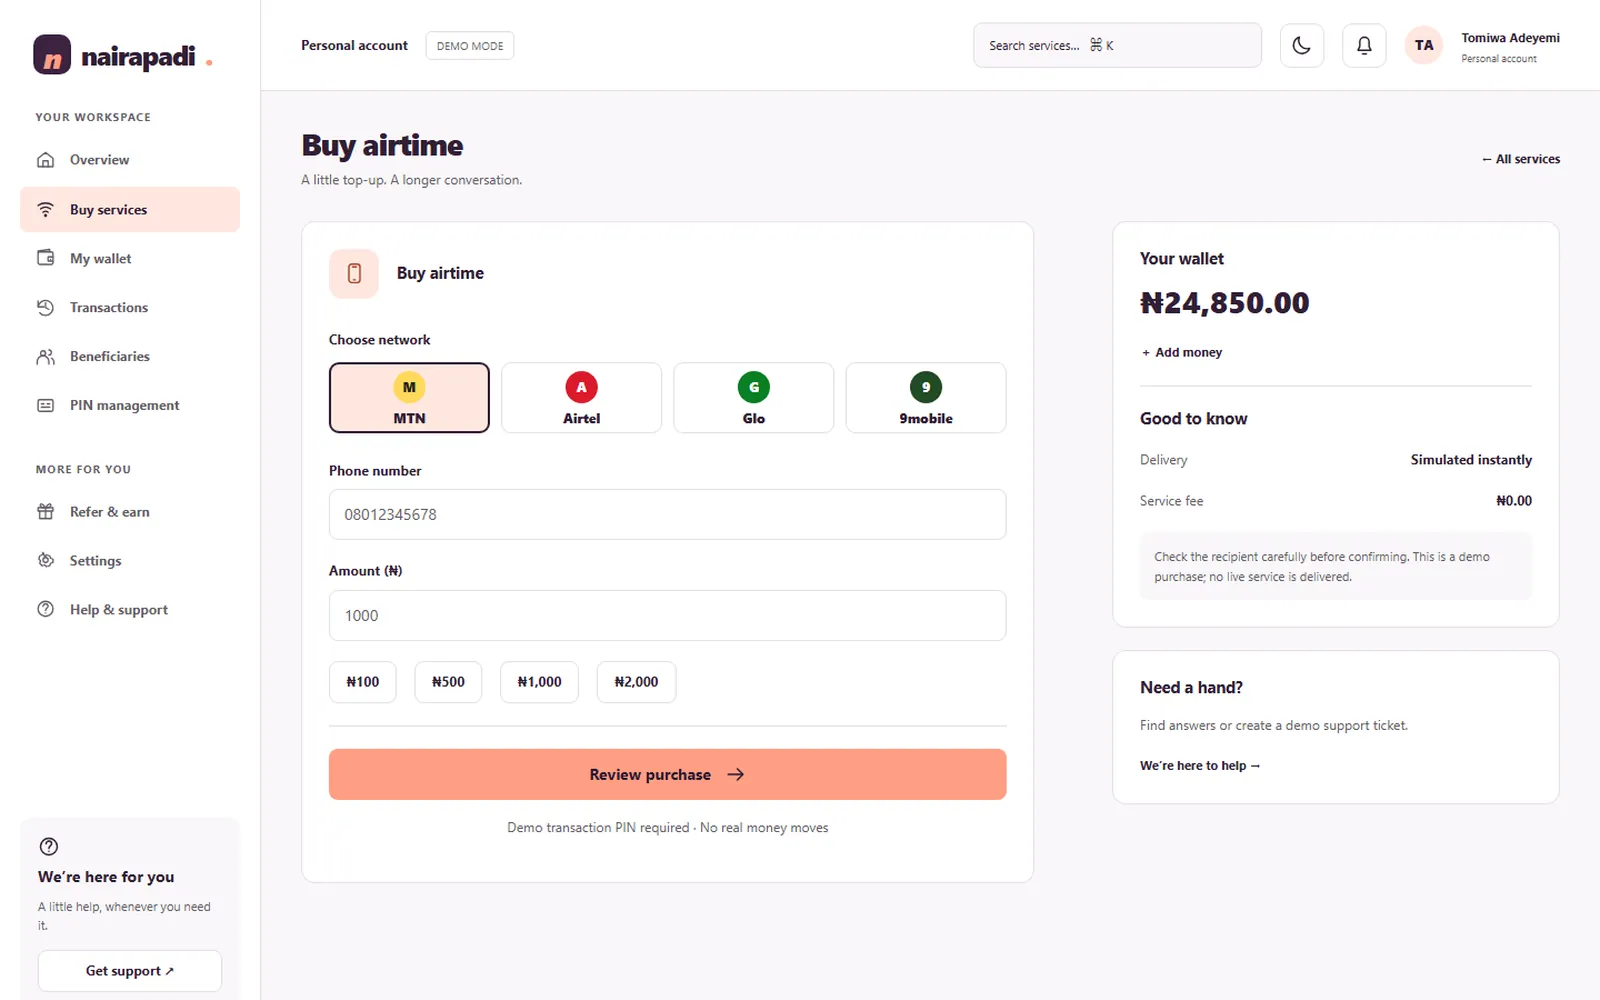Click the ₦0.00 service fee value
The height and width of the screenshot is (1000, 1600).
(1514, 501)
